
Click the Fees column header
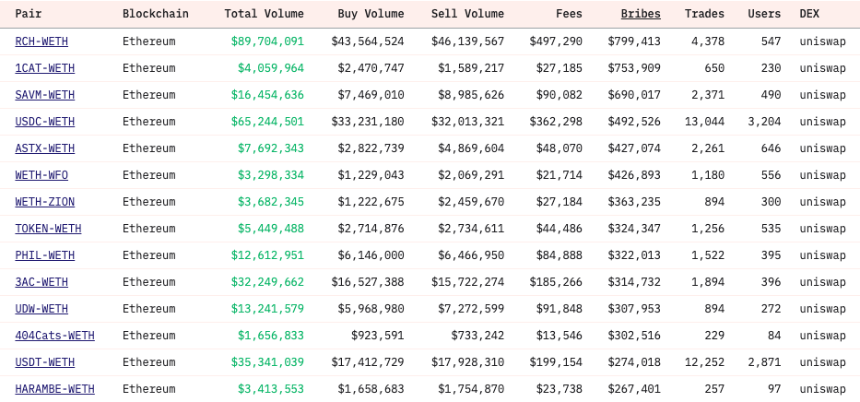[569, 14]
